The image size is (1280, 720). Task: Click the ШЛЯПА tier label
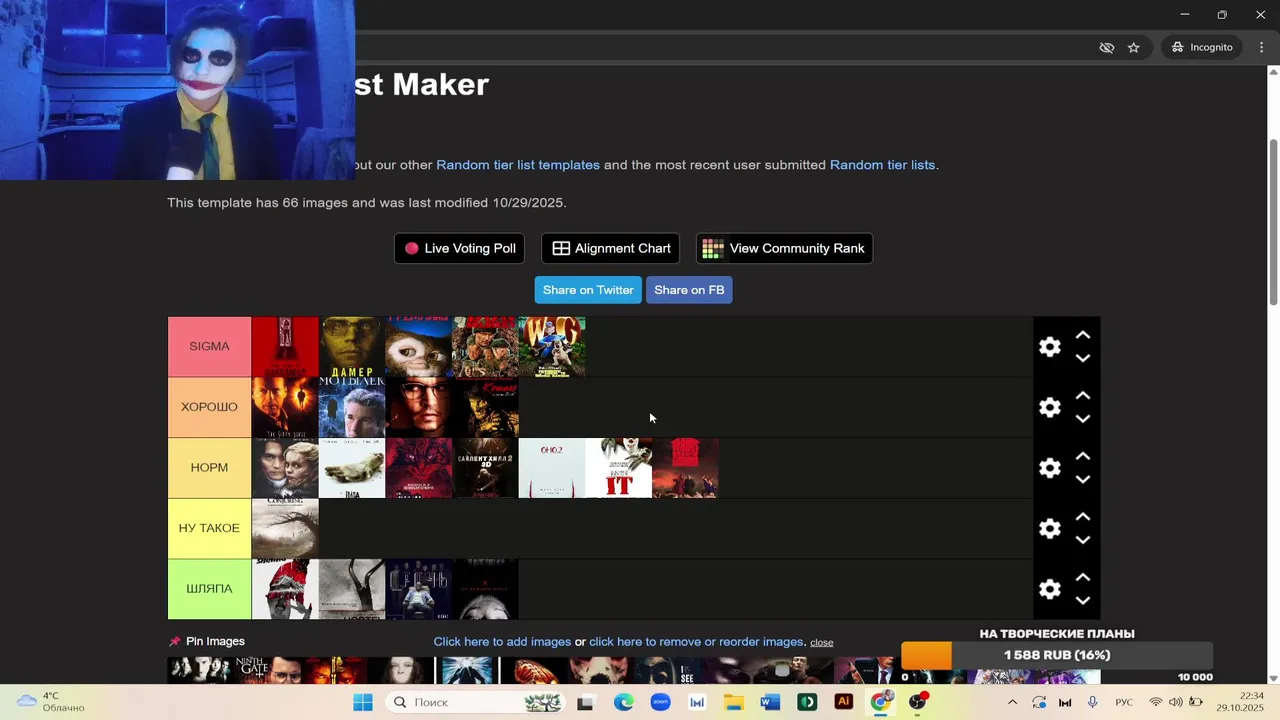point(209,589)
